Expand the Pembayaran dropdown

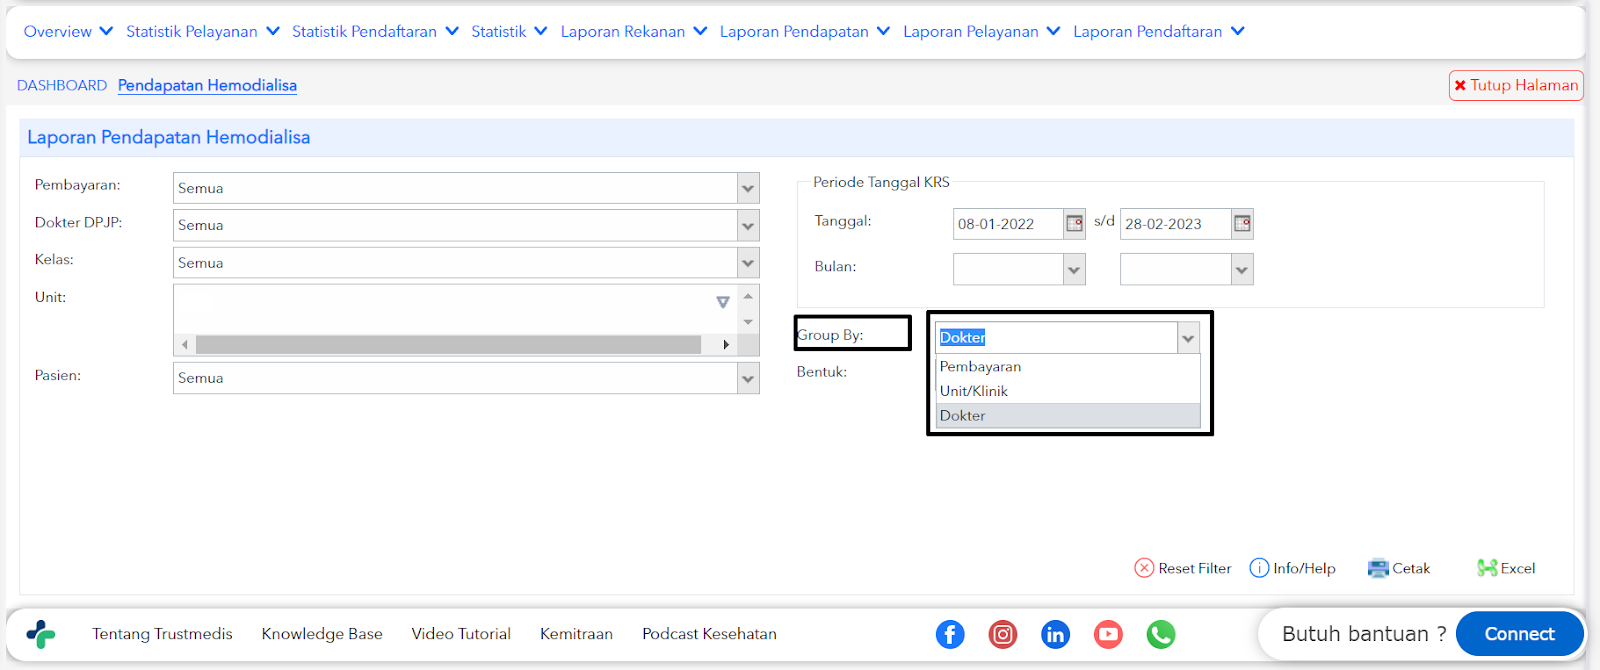click(748, 188)
